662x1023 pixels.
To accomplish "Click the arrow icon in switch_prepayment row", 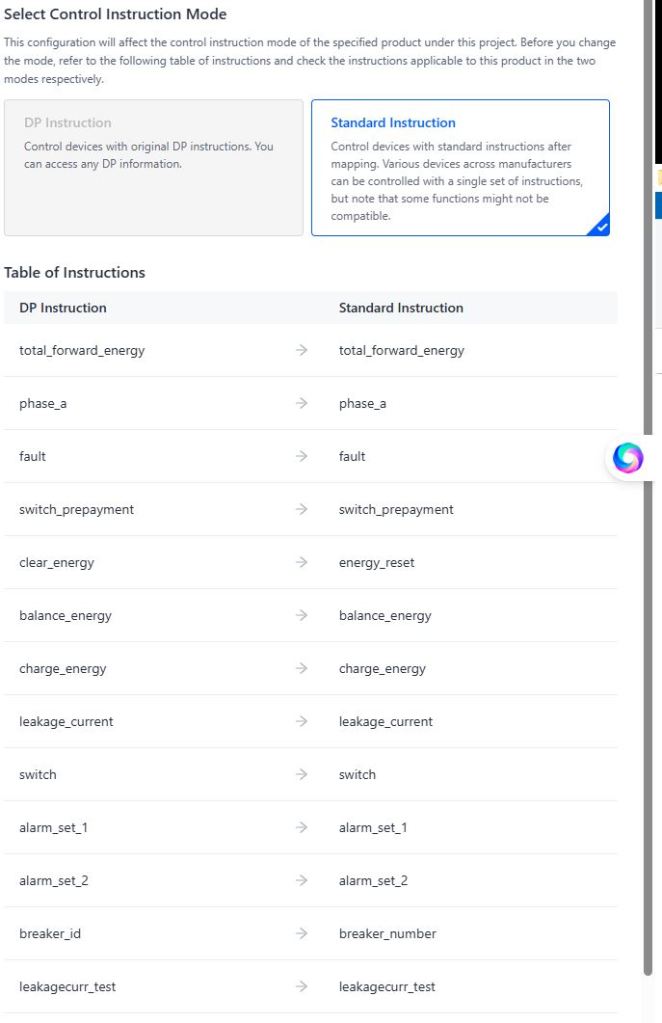I will click(302, 510).
